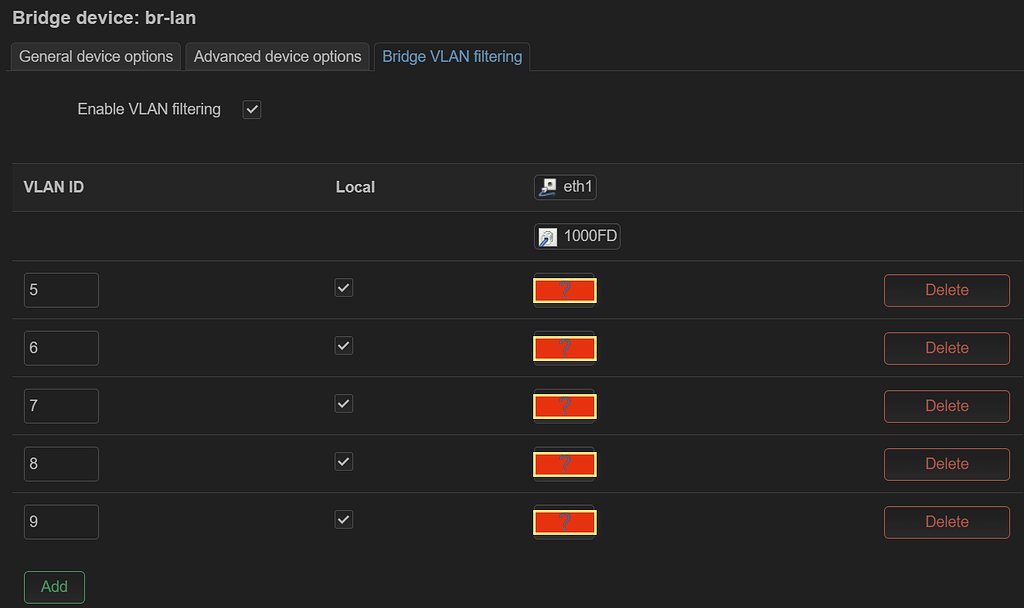Select the Bridge VLAN filtering tab

coord(452,57)
